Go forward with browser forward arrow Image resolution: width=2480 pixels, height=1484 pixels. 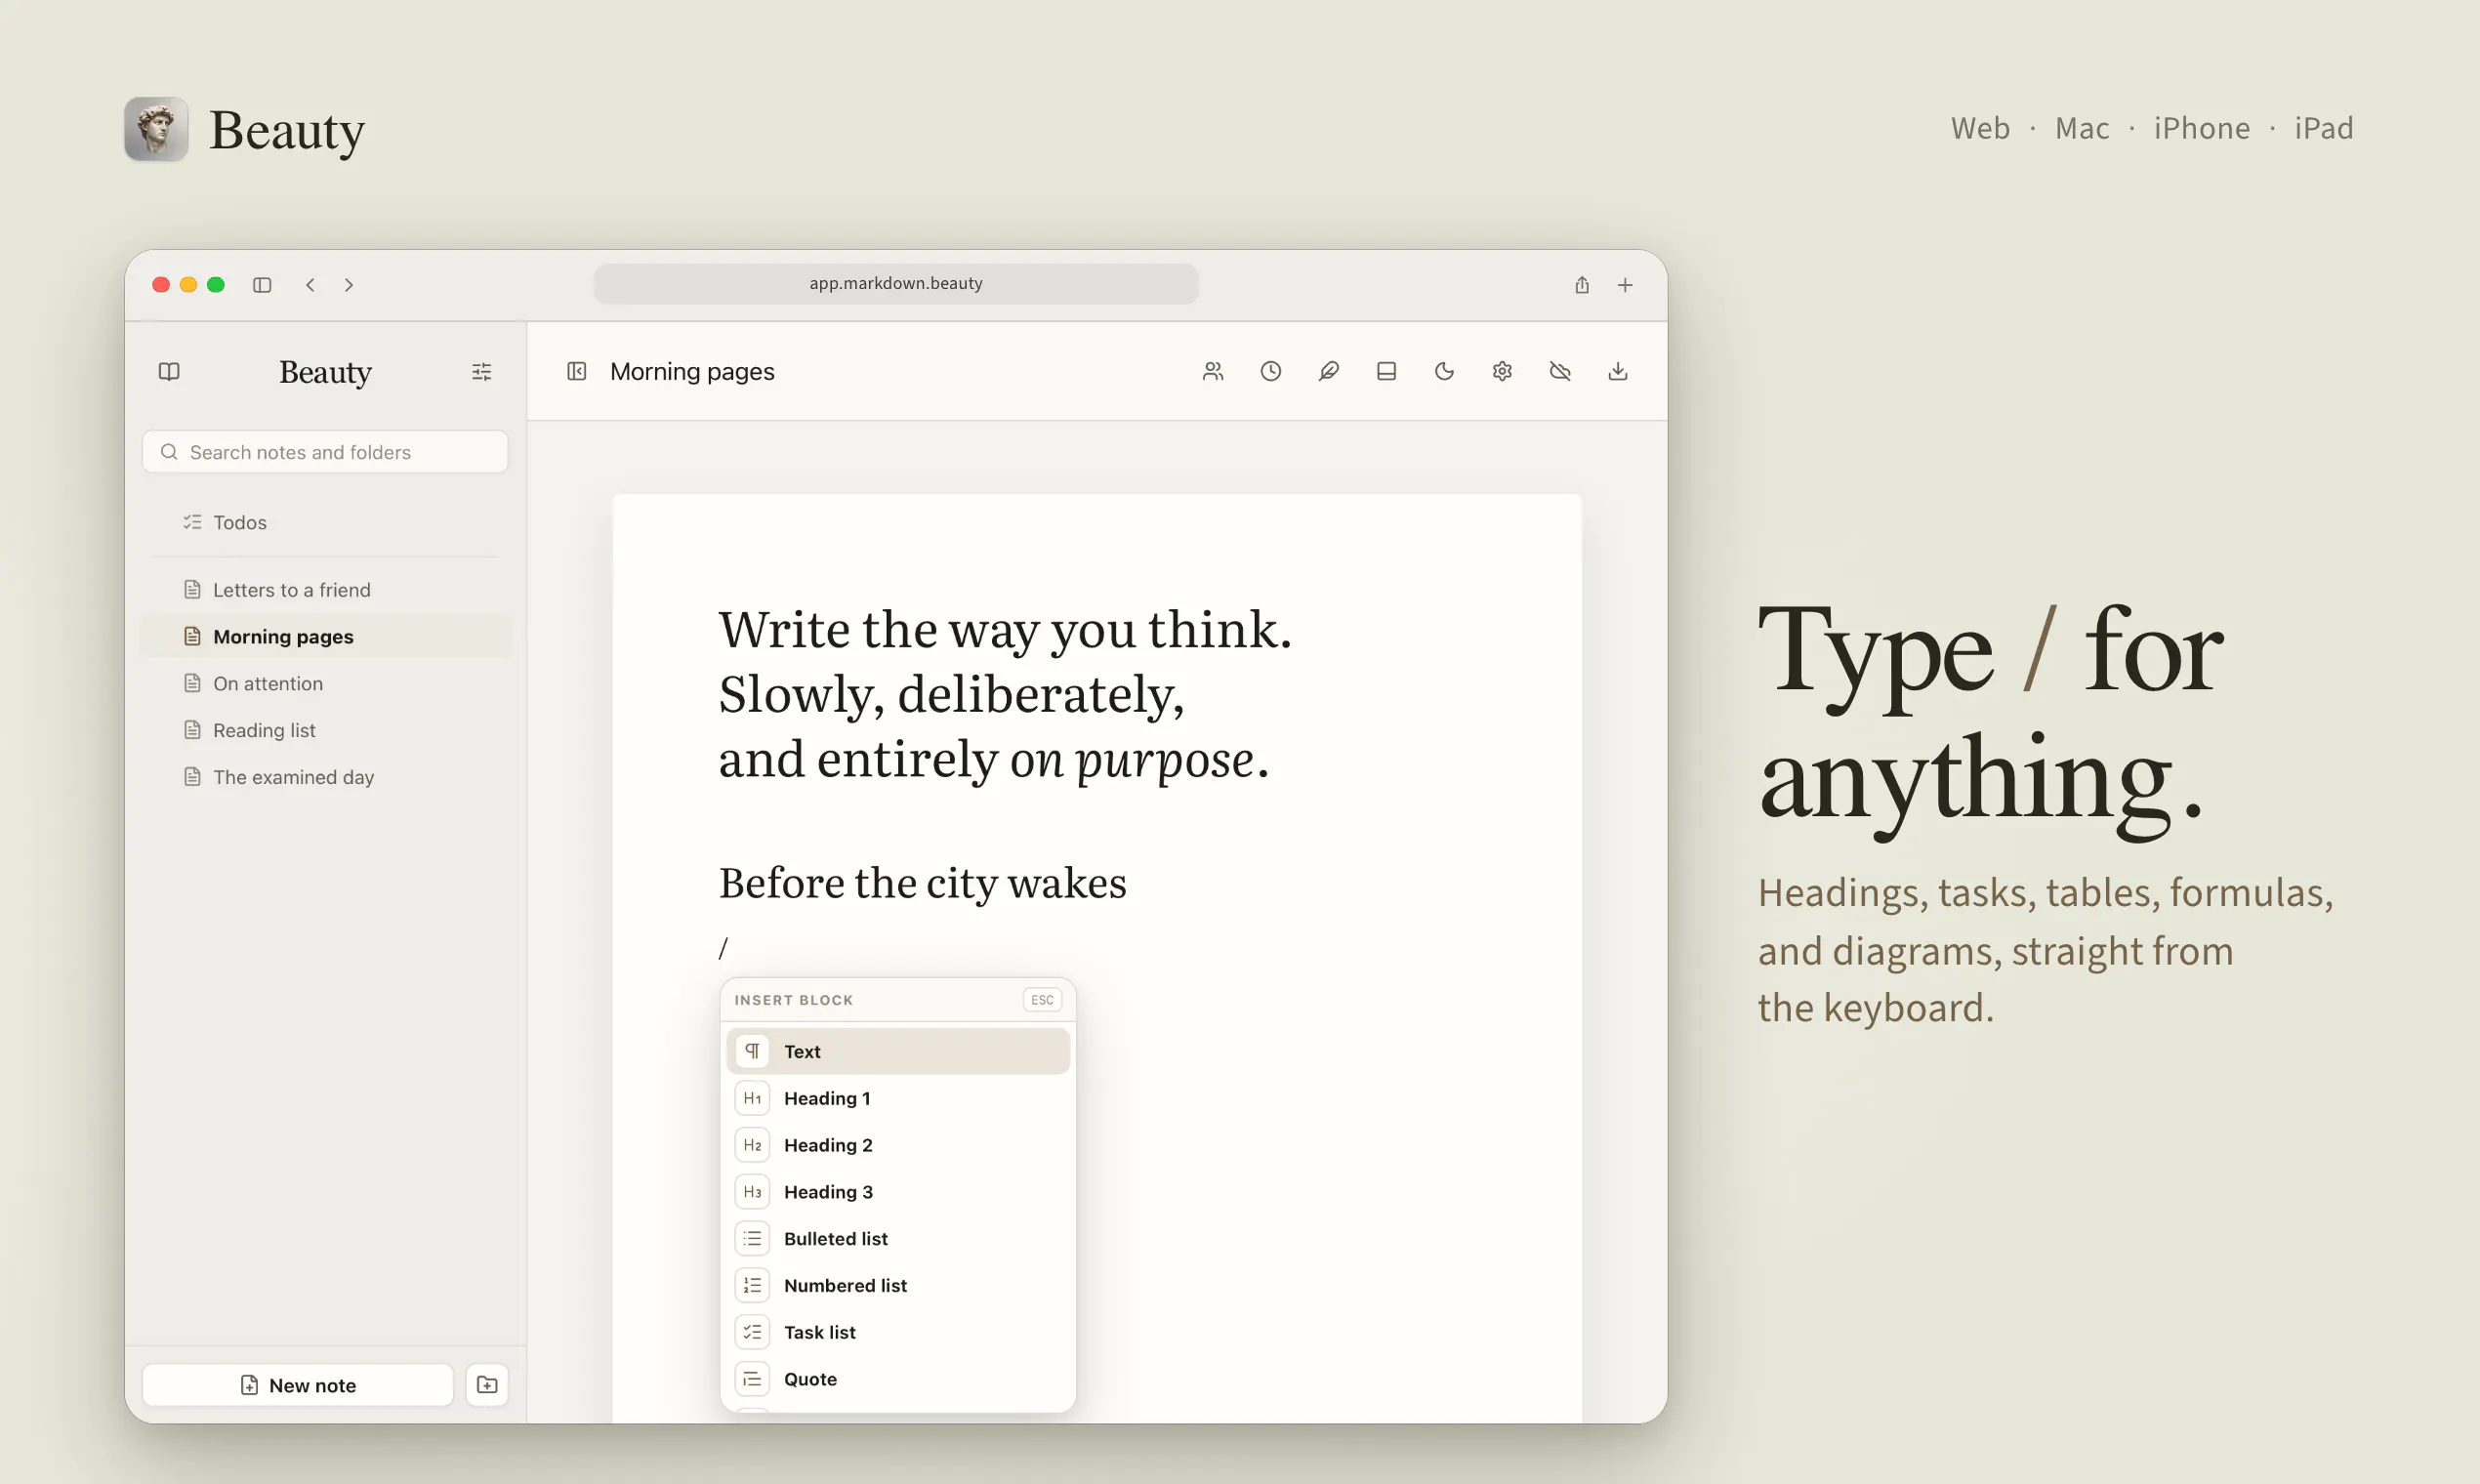tap(349, 285)
